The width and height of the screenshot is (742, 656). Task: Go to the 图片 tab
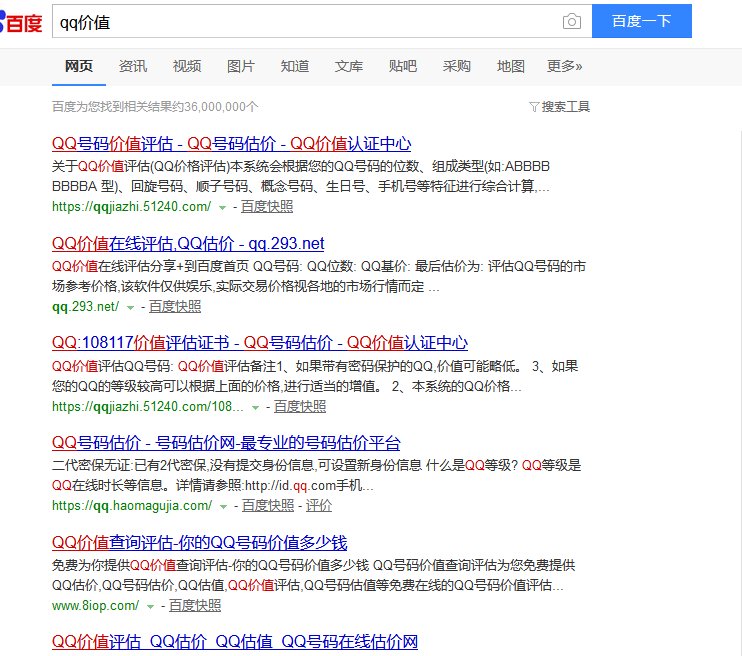[x=241, y=66]
